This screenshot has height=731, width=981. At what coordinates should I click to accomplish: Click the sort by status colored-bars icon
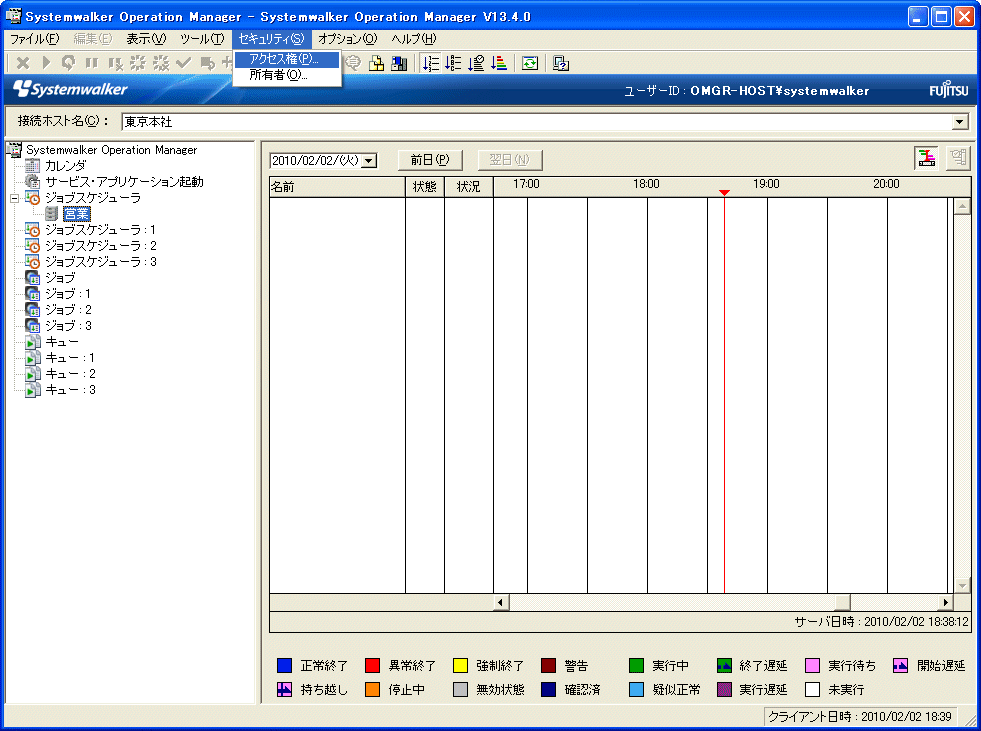click(x=499, y=63)
